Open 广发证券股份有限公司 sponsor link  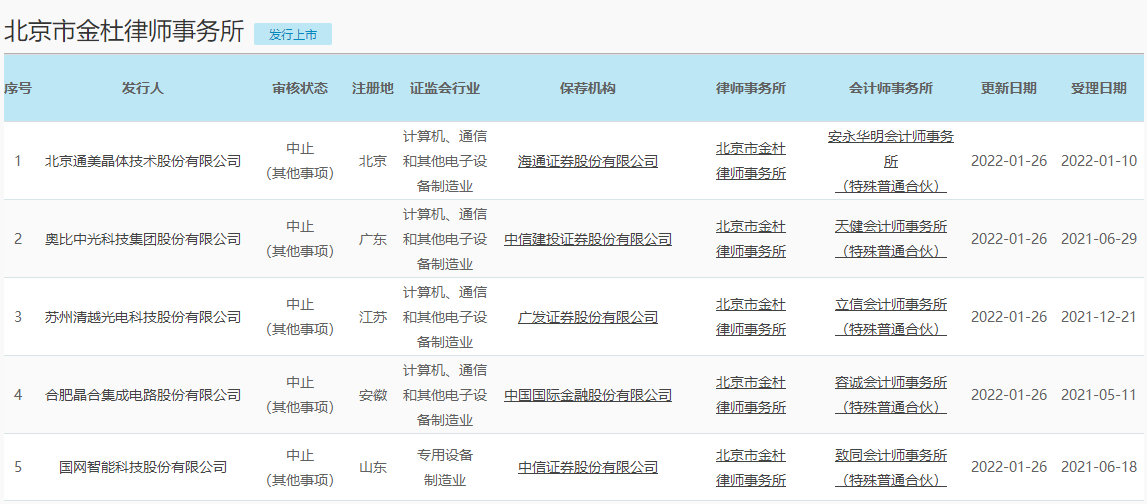587,317
